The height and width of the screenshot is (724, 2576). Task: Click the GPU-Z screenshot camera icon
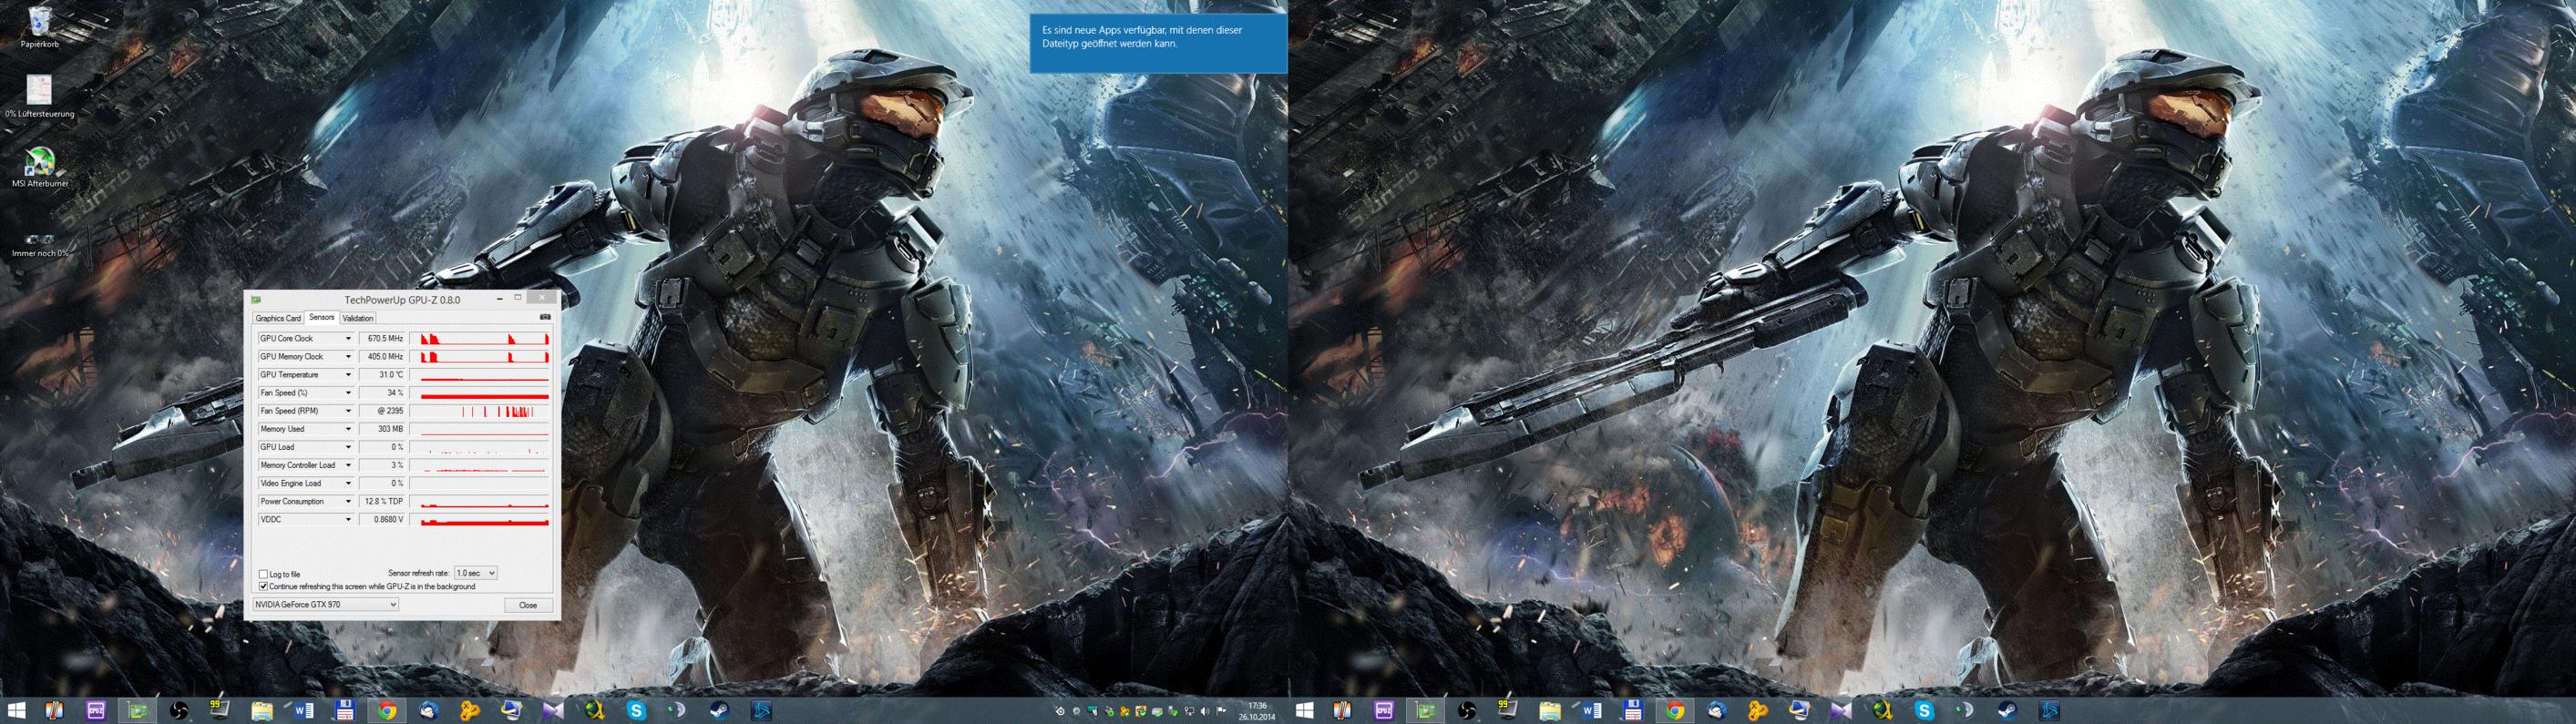click(x=545, y=317)
